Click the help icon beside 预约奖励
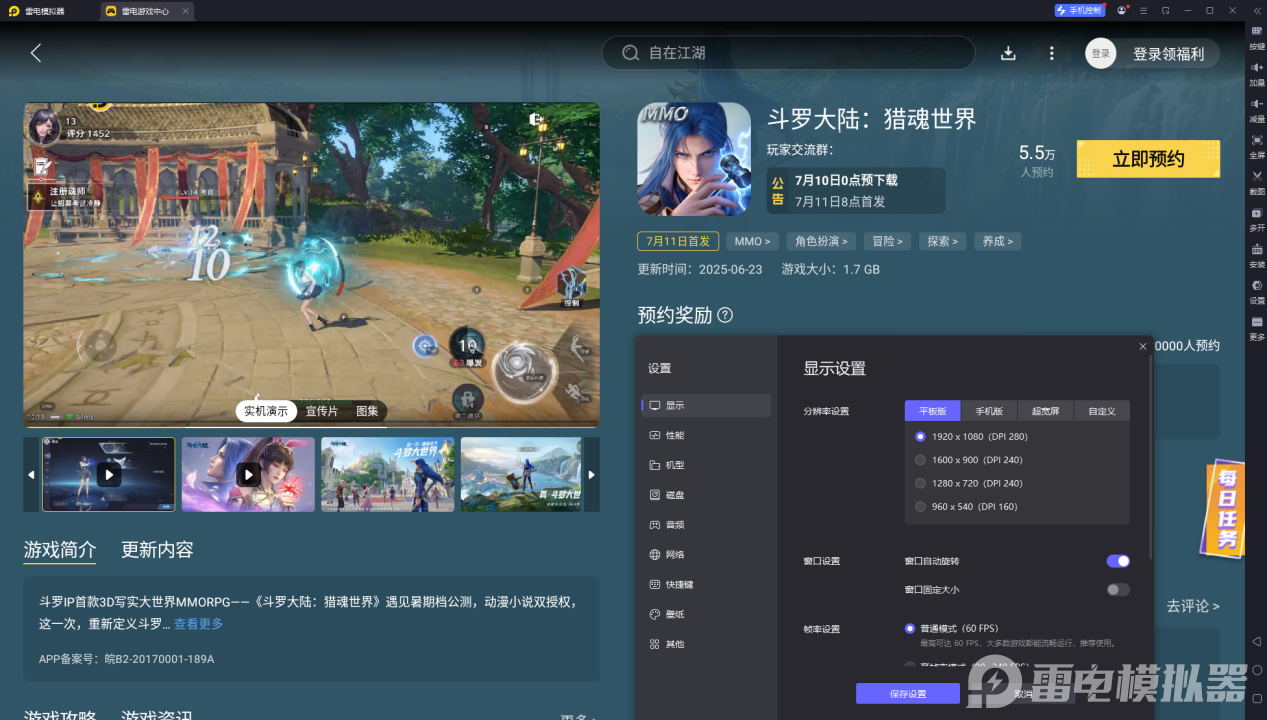1267x720 pixels. coord(725,315)
